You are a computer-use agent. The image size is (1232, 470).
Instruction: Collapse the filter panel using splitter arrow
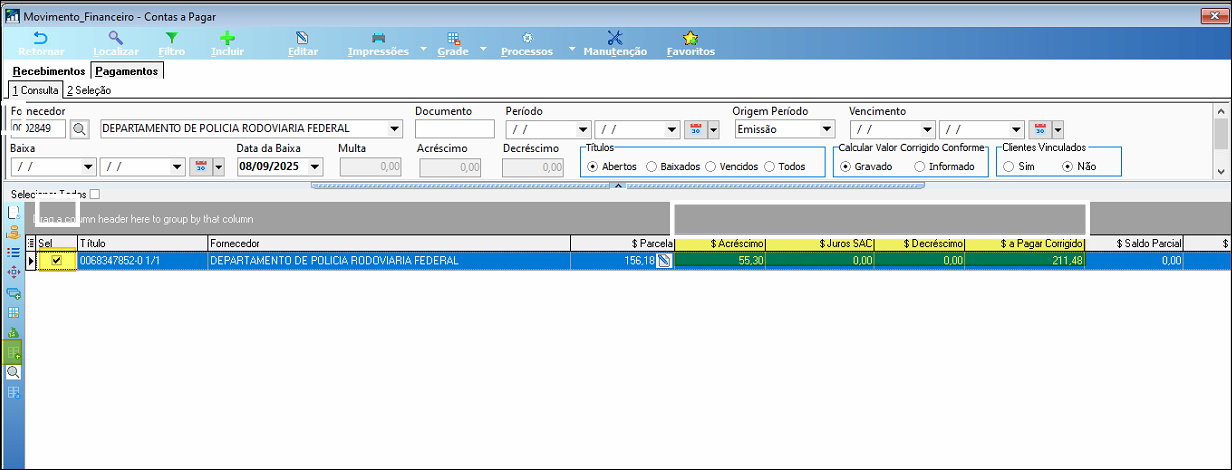point(617,185)
